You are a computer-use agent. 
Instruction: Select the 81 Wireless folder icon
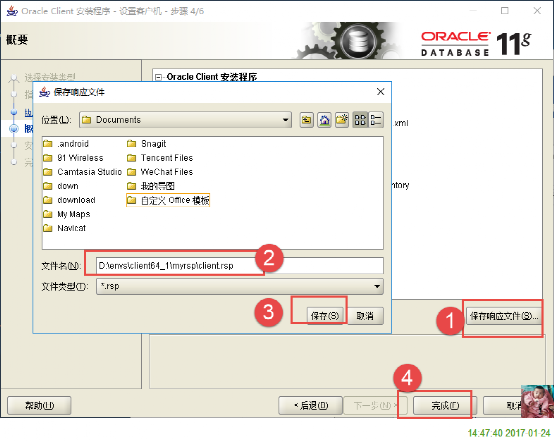[x=48, y=158]
